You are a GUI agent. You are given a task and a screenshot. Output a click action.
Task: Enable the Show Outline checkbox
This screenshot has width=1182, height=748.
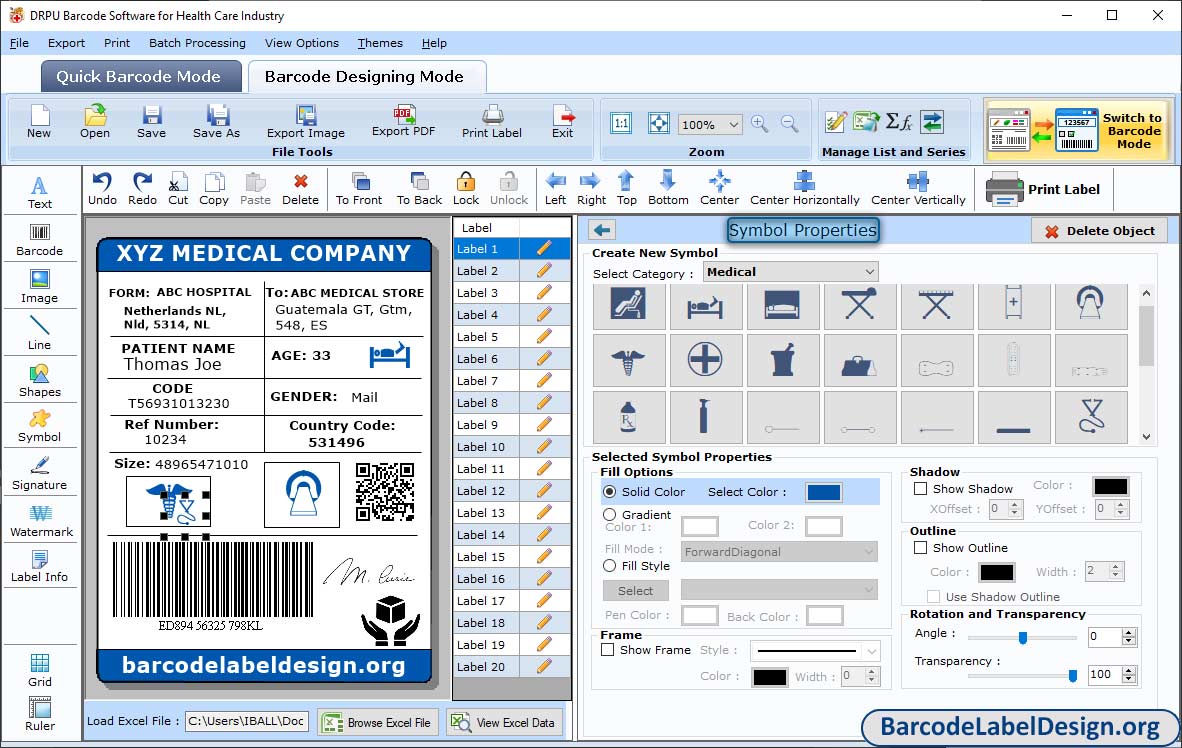(920, 547)
